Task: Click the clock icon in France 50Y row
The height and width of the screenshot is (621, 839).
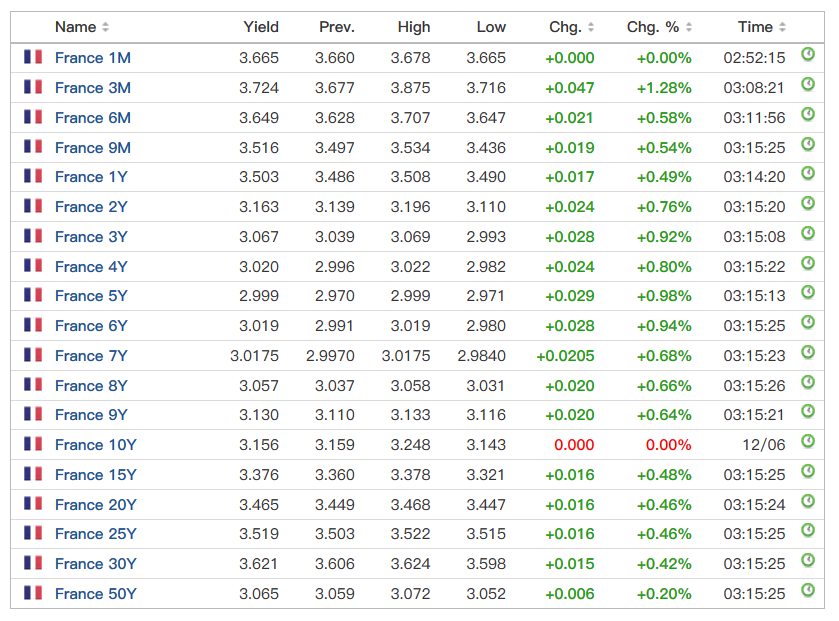Action: (808, 591)
